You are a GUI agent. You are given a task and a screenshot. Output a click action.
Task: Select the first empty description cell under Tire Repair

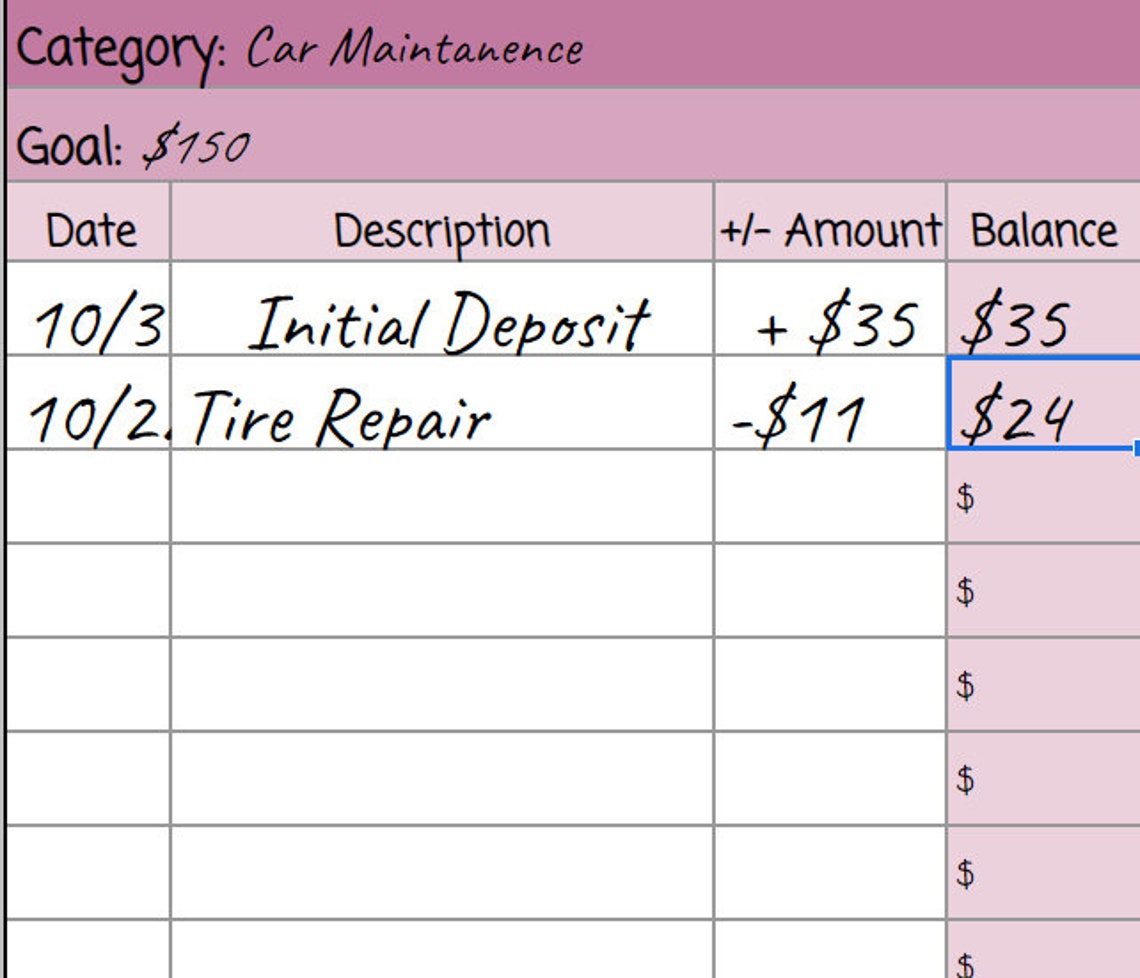pos(442,496)
